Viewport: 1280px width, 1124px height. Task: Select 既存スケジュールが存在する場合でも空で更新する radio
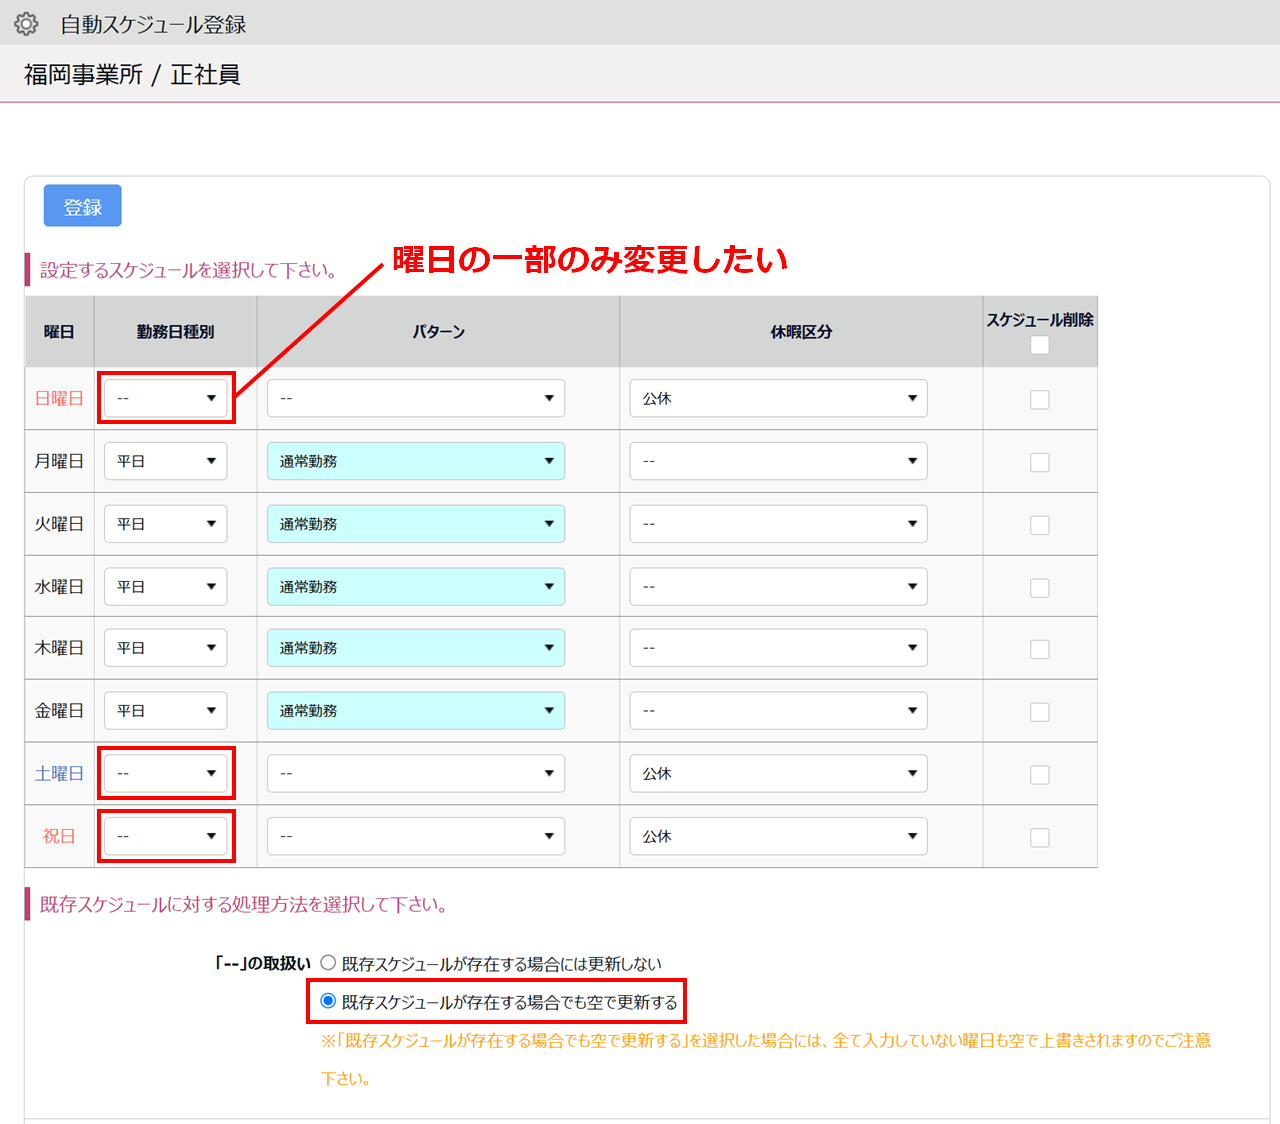click(328, 1001)
